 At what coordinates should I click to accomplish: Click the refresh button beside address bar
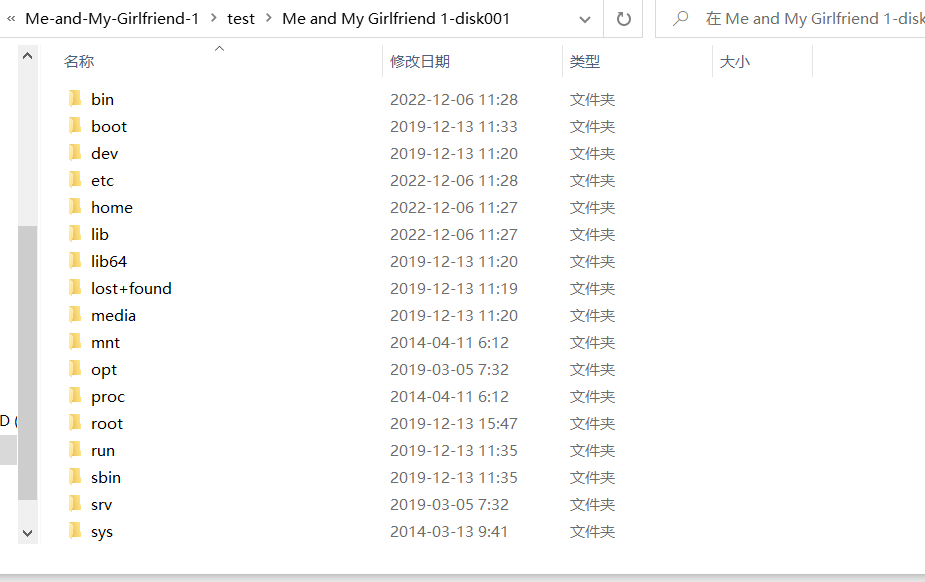coord(624,19)
